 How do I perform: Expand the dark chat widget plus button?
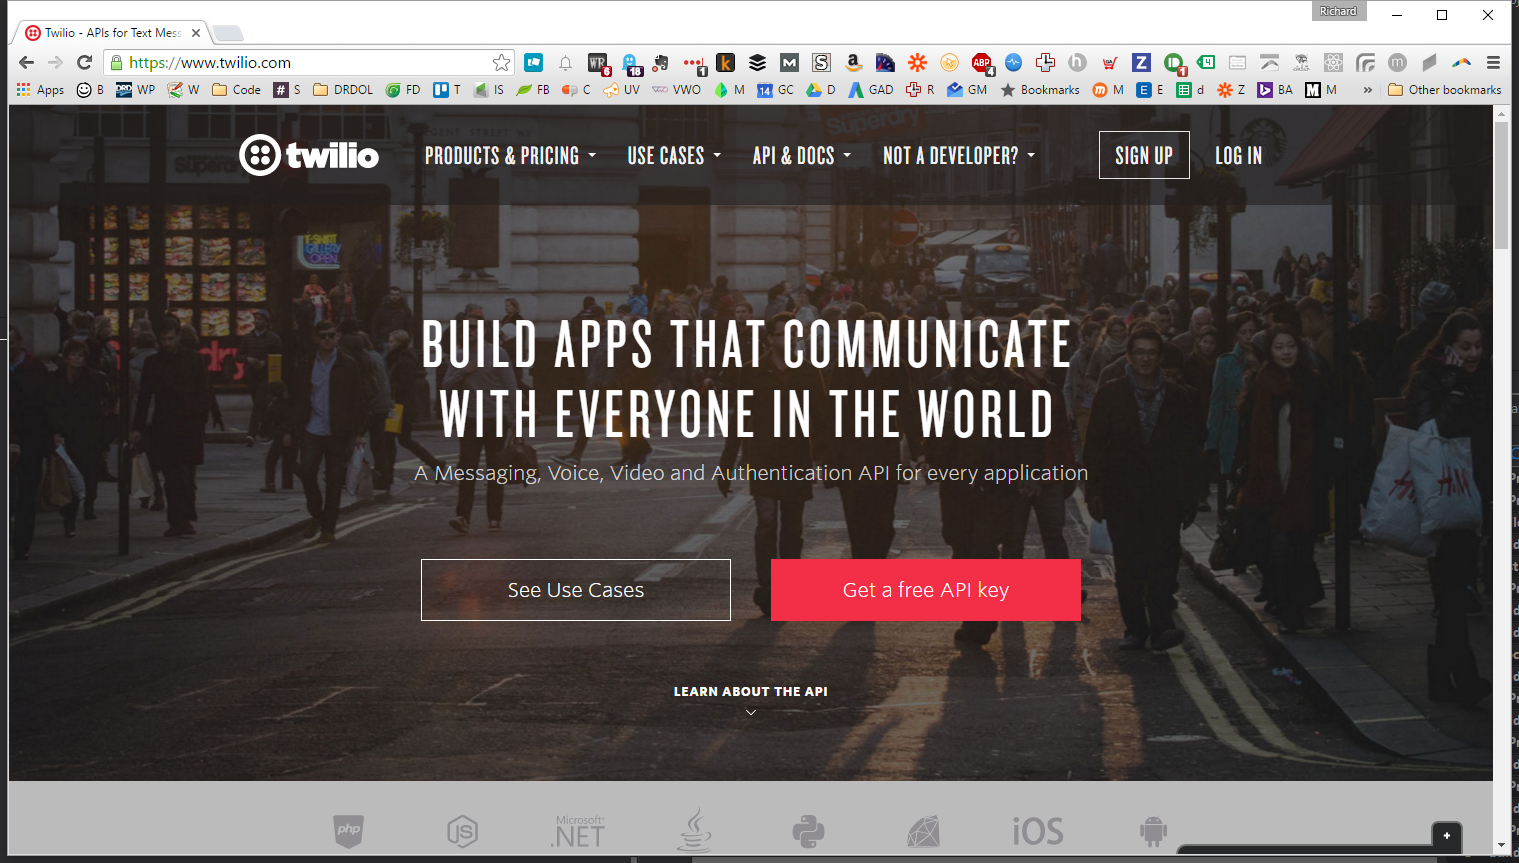coord(1447,835)
